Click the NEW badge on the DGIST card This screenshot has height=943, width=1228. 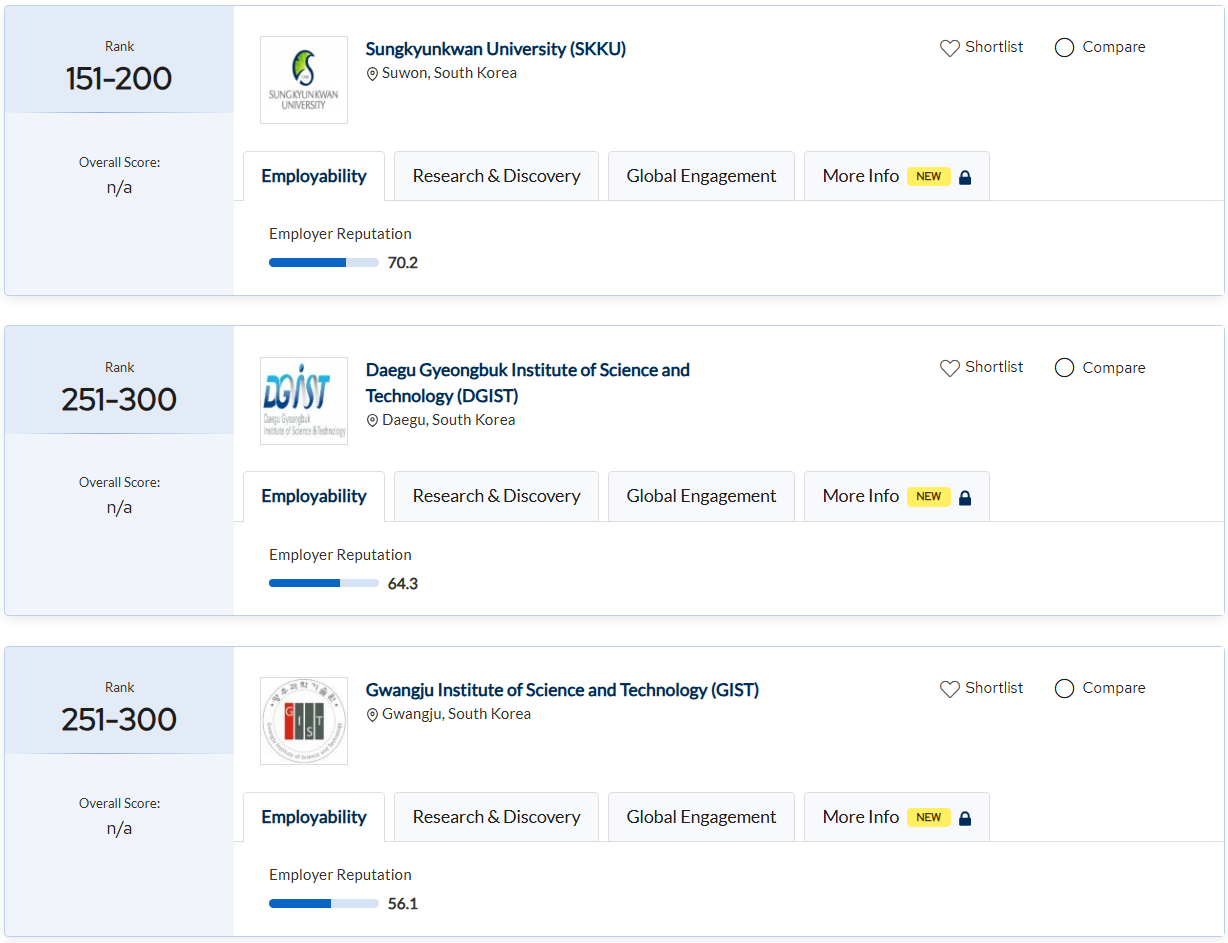point(929,496)
